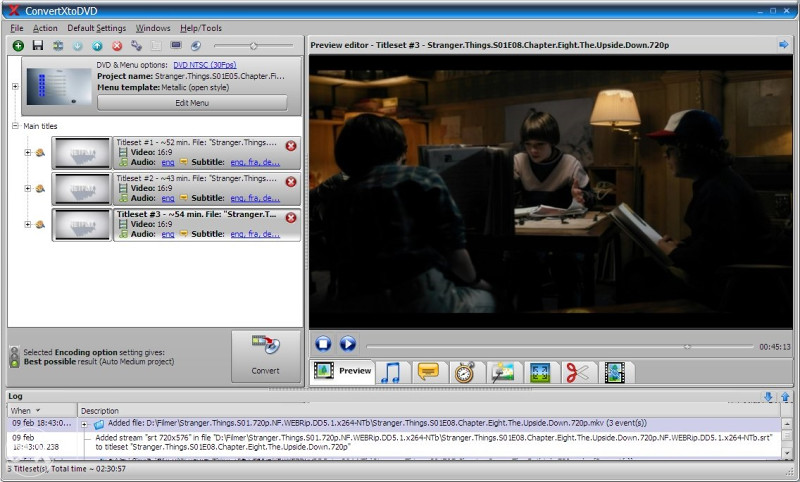Open the image settings tab with landscape picture
800x482 pixels.
pos(503,372)
